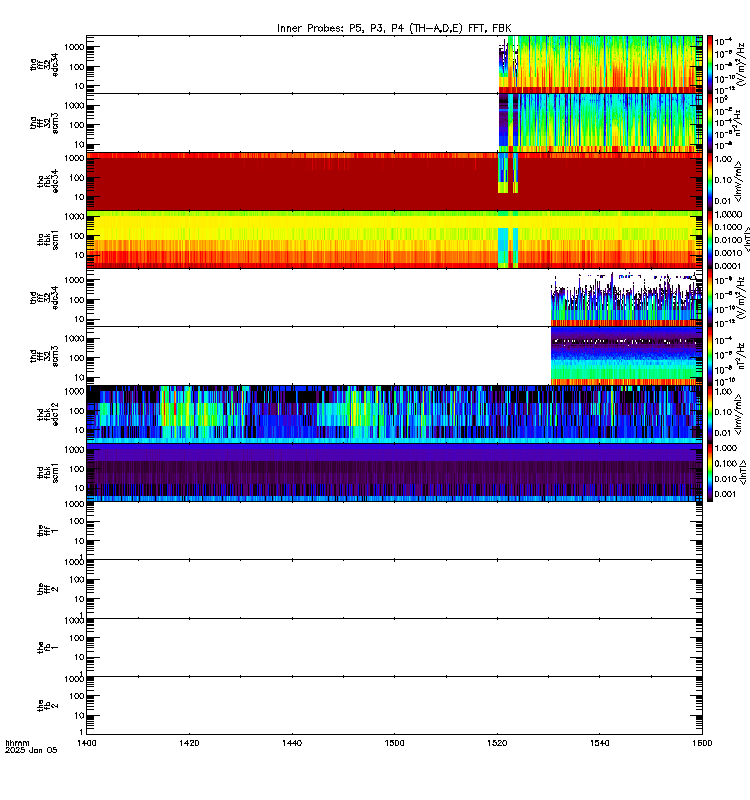Viewport: 750px width, 800px height.
Task: Click the 1440 time axis label
Action: pos(292,743)
